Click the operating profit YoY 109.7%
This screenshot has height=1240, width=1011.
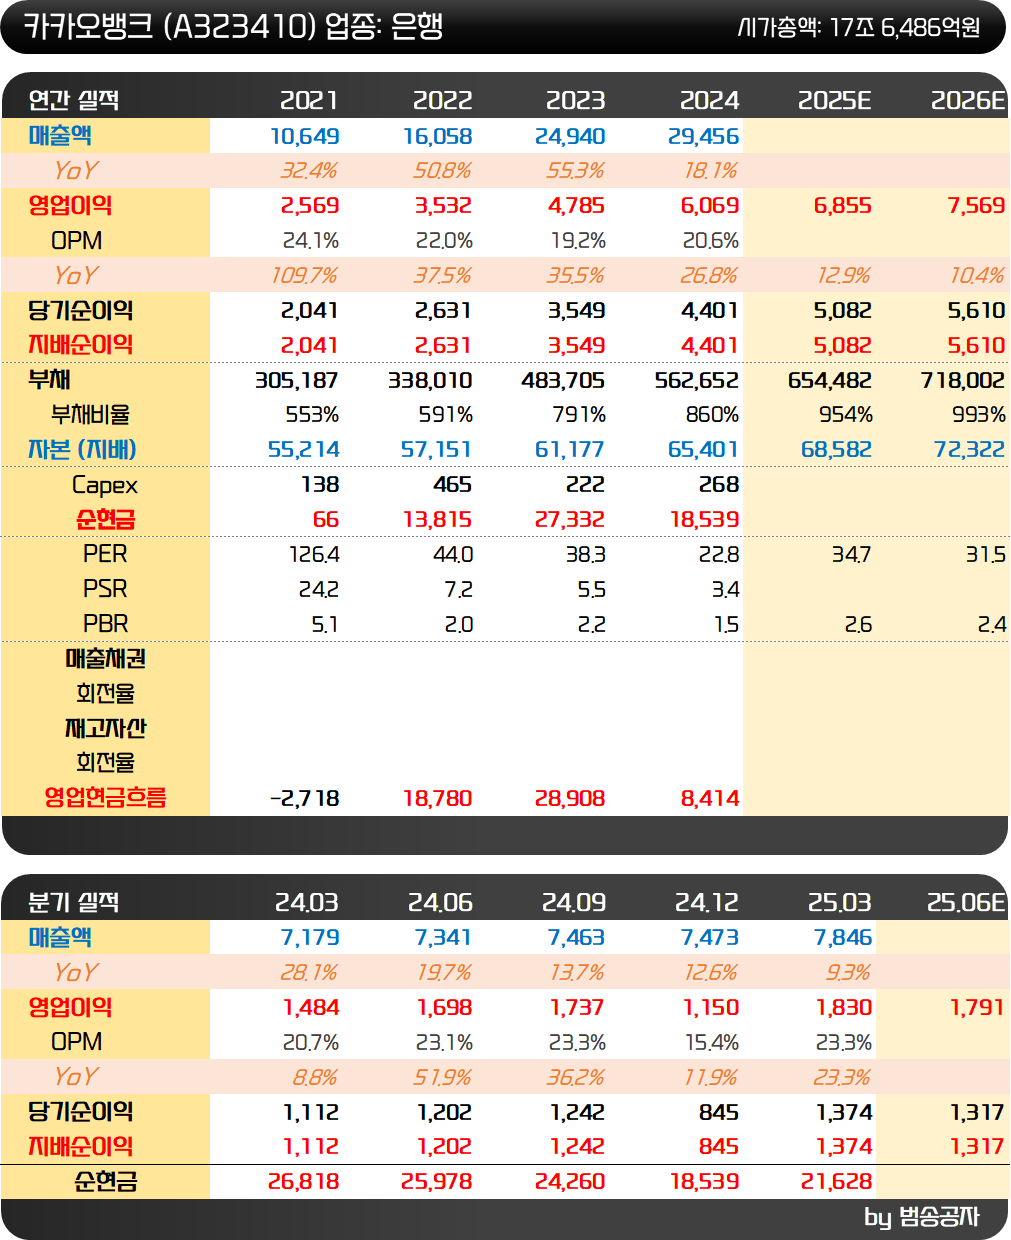(305, 276)
